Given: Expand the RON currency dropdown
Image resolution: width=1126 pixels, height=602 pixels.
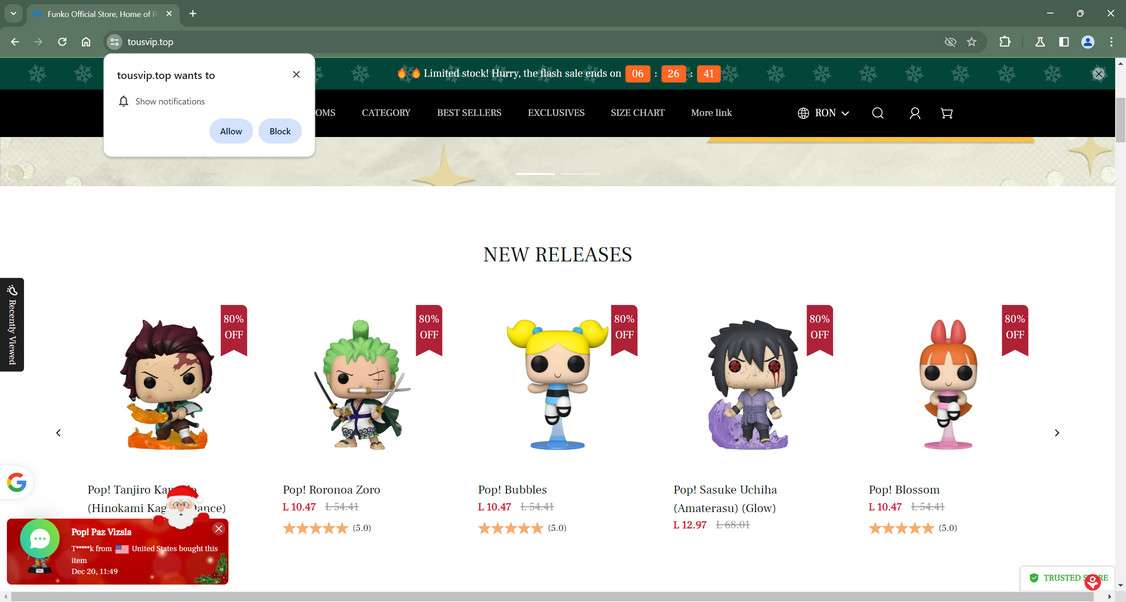Looking at the screenshot, I should click(824, 113).
